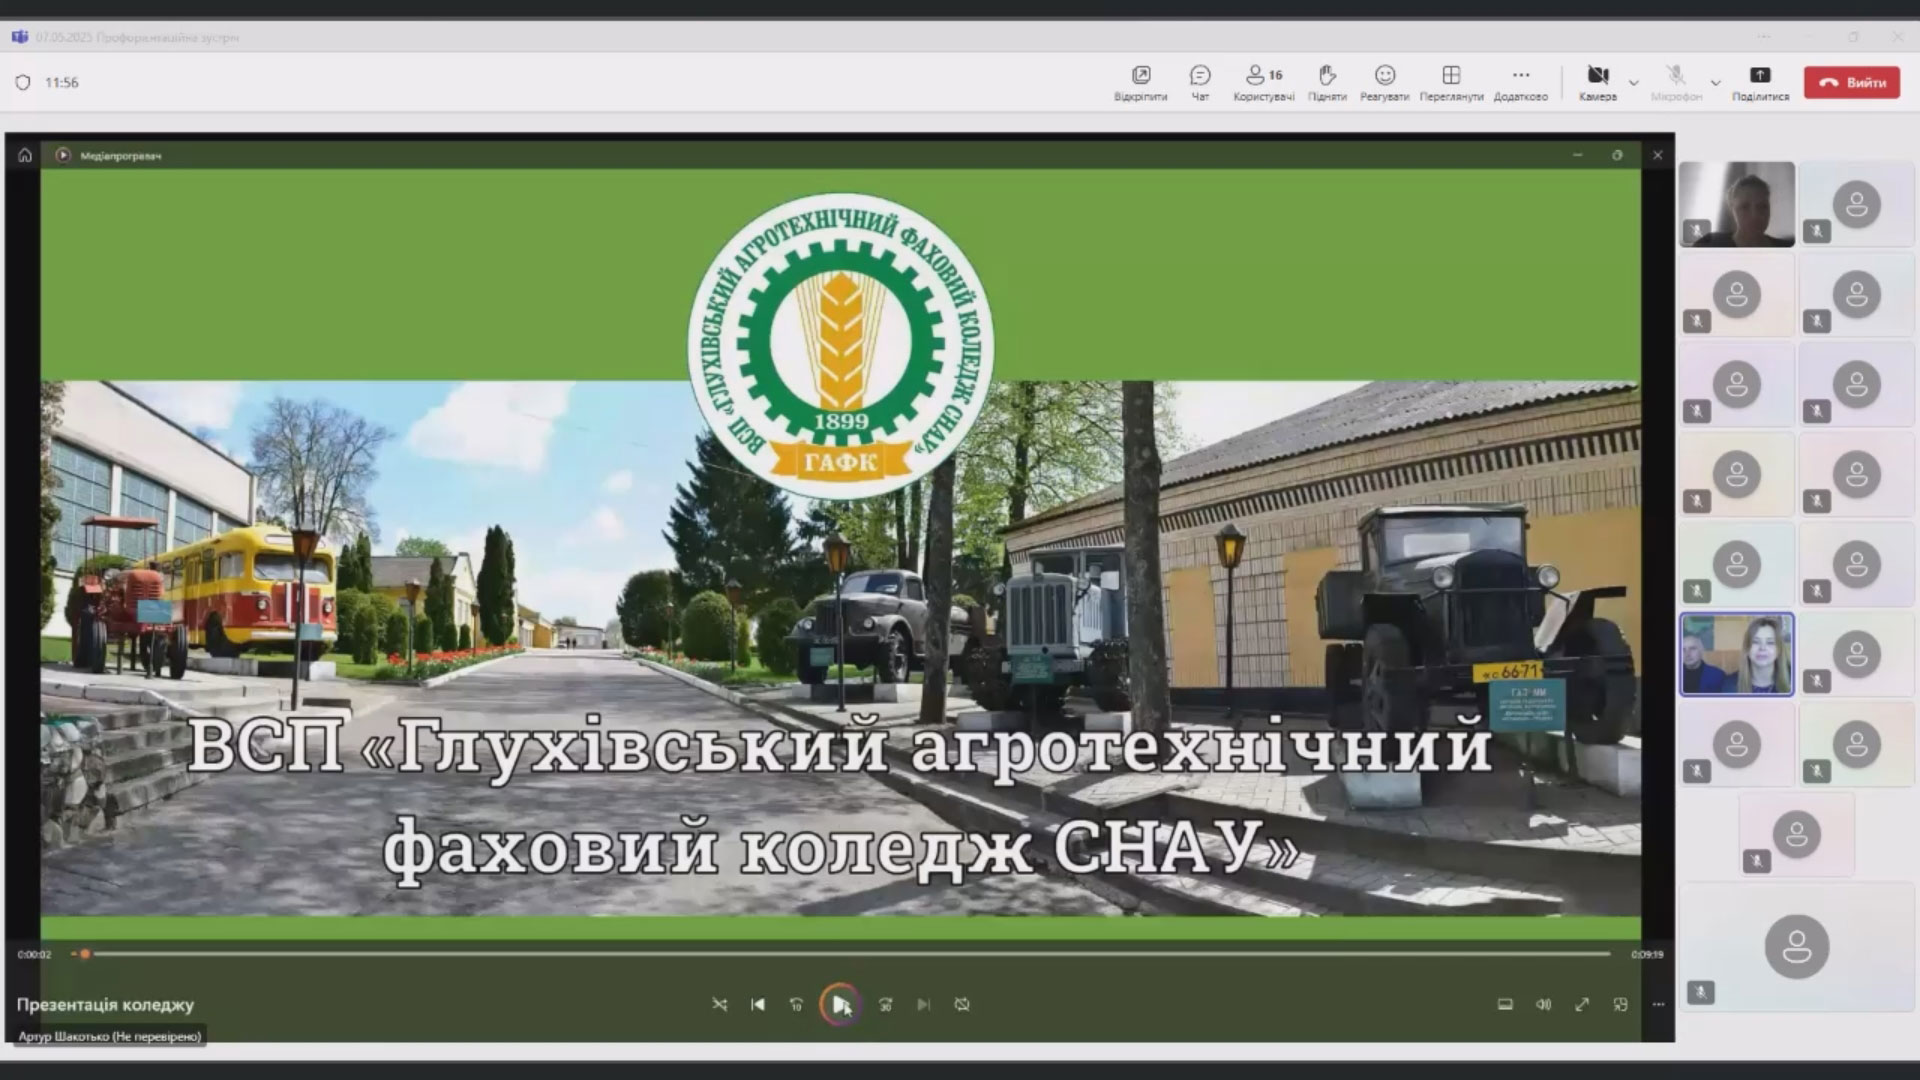Skip forward 30 seconds
This screenshot has width=1920, height=1080.
click(885, 1004)
